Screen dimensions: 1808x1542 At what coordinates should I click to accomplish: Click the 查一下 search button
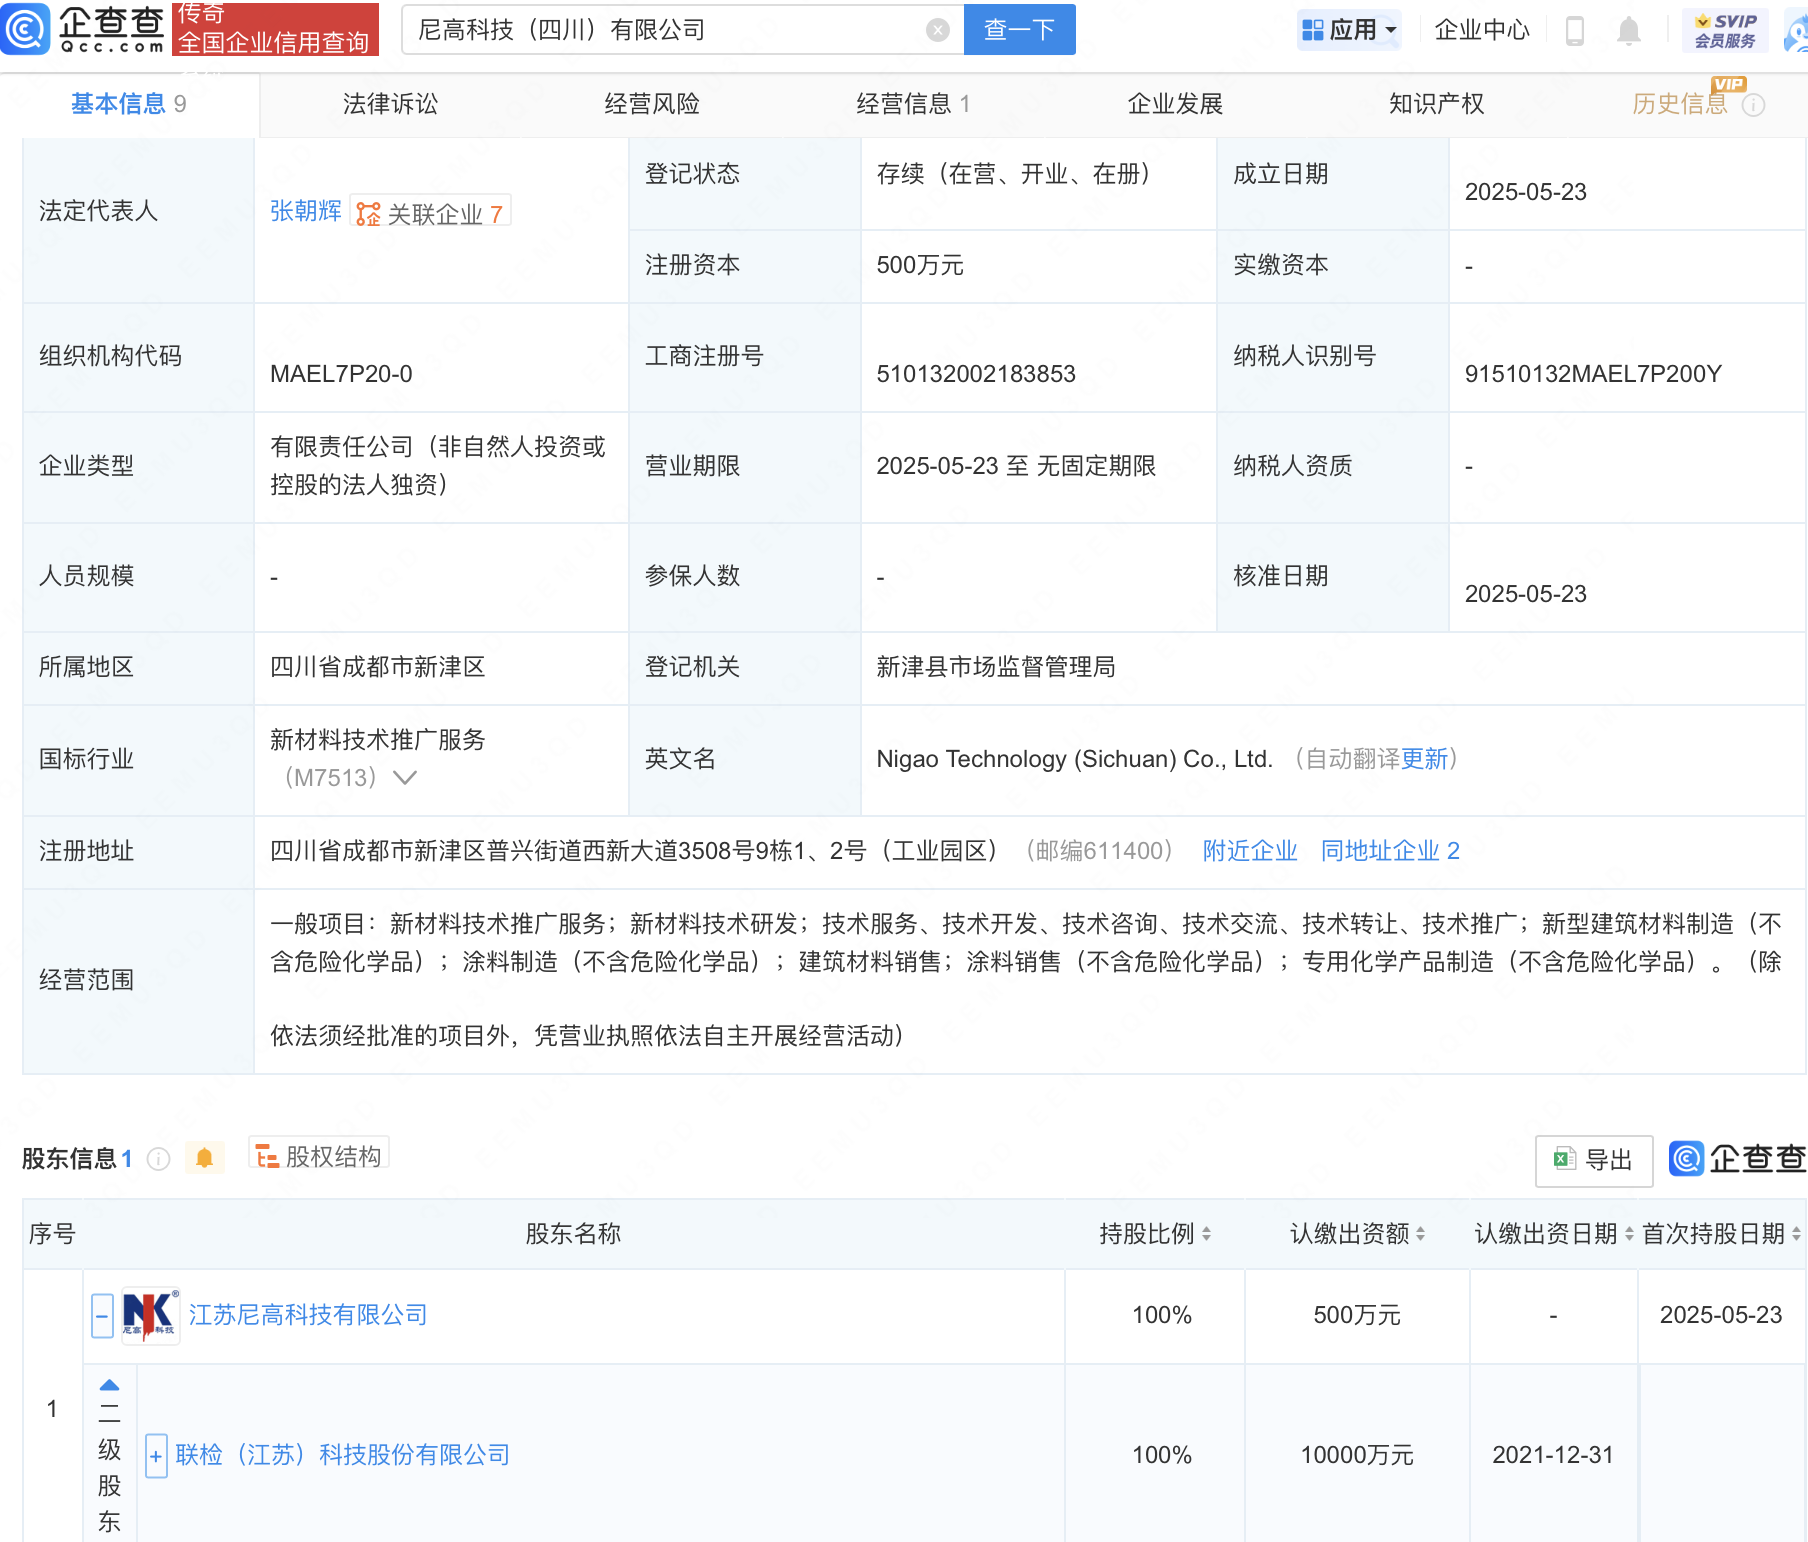(1019, 30)
